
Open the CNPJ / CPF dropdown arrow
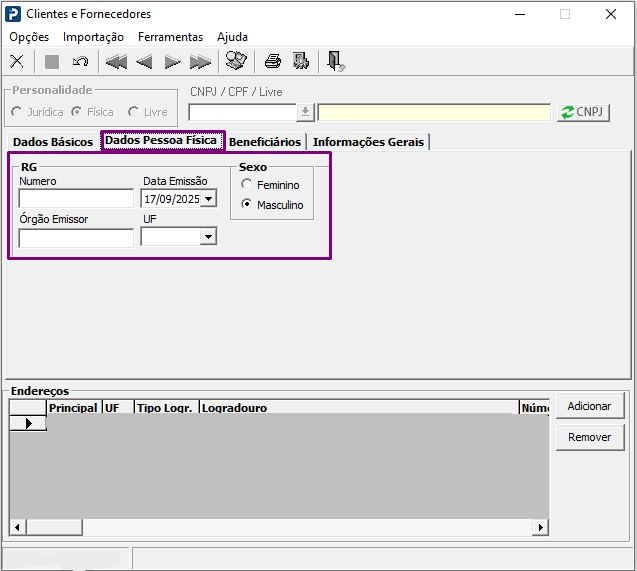(305, 112)
